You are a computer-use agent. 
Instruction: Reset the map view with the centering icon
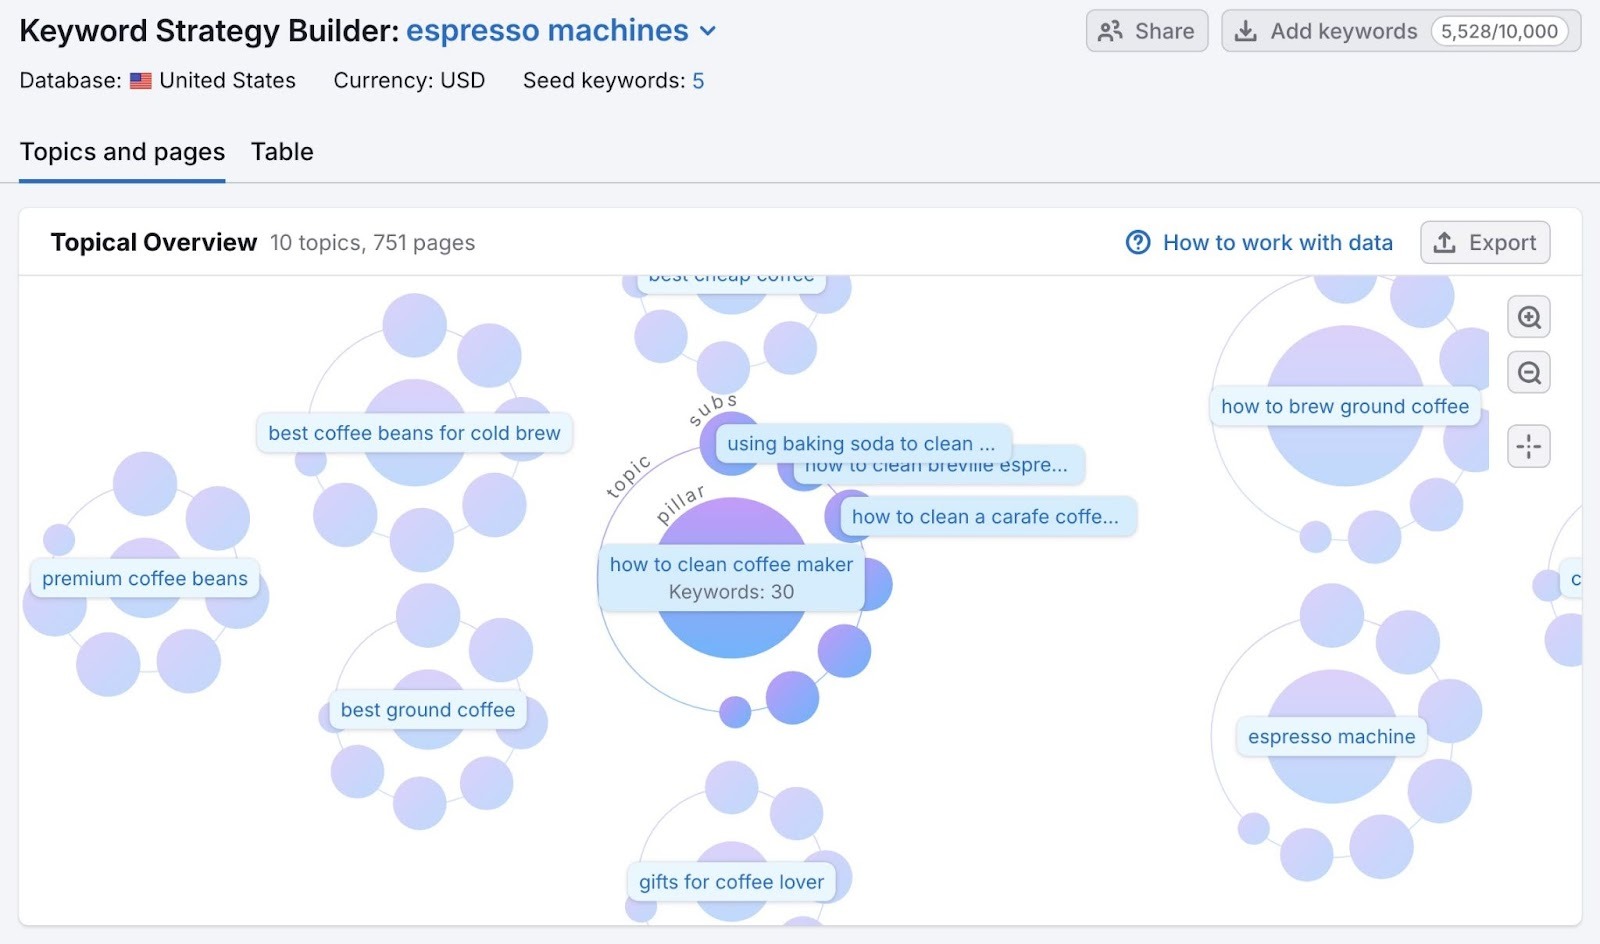(1528, 447)
